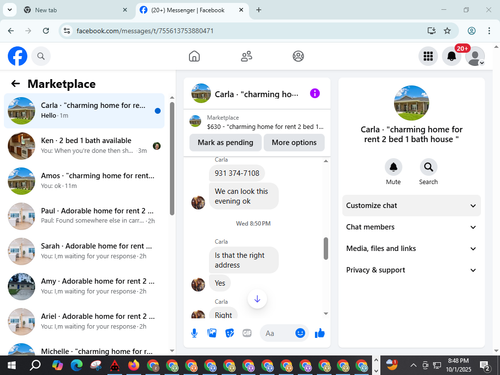The width and height of the screenshot is (500, 375).
Task: Click the $630 Marketplace listing banner
Action: point(257,122)
